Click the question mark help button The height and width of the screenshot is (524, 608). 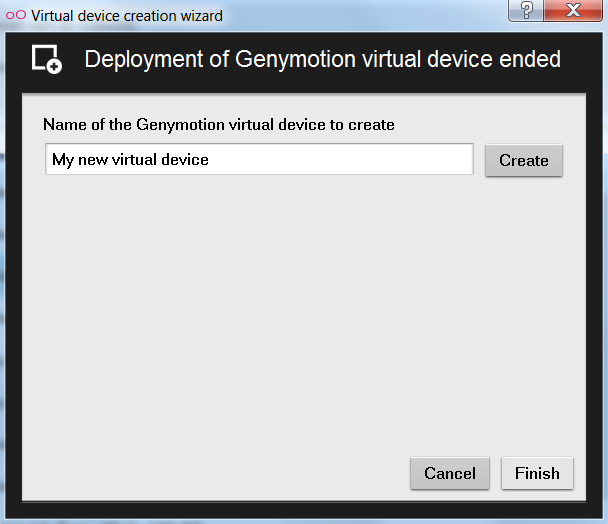[526, 11]
